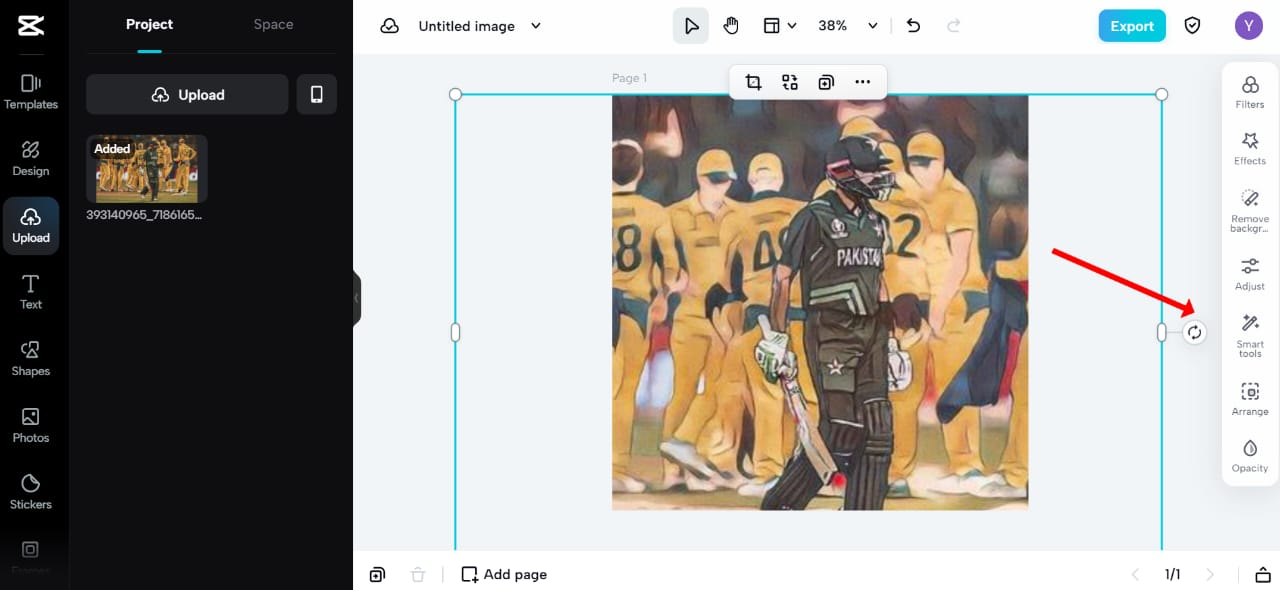Click the Undo arrow
This screenshot has height=590, width=1280.
[x=913, y=26]
